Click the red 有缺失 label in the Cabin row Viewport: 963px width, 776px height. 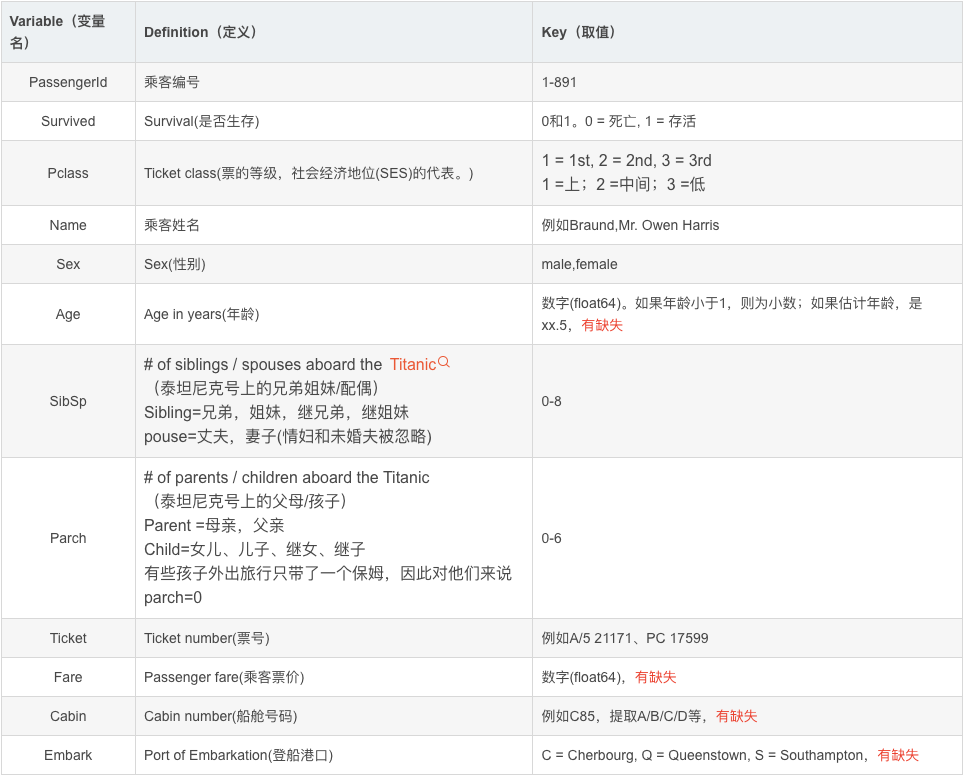pyautogui.click(x=738, y=716)
